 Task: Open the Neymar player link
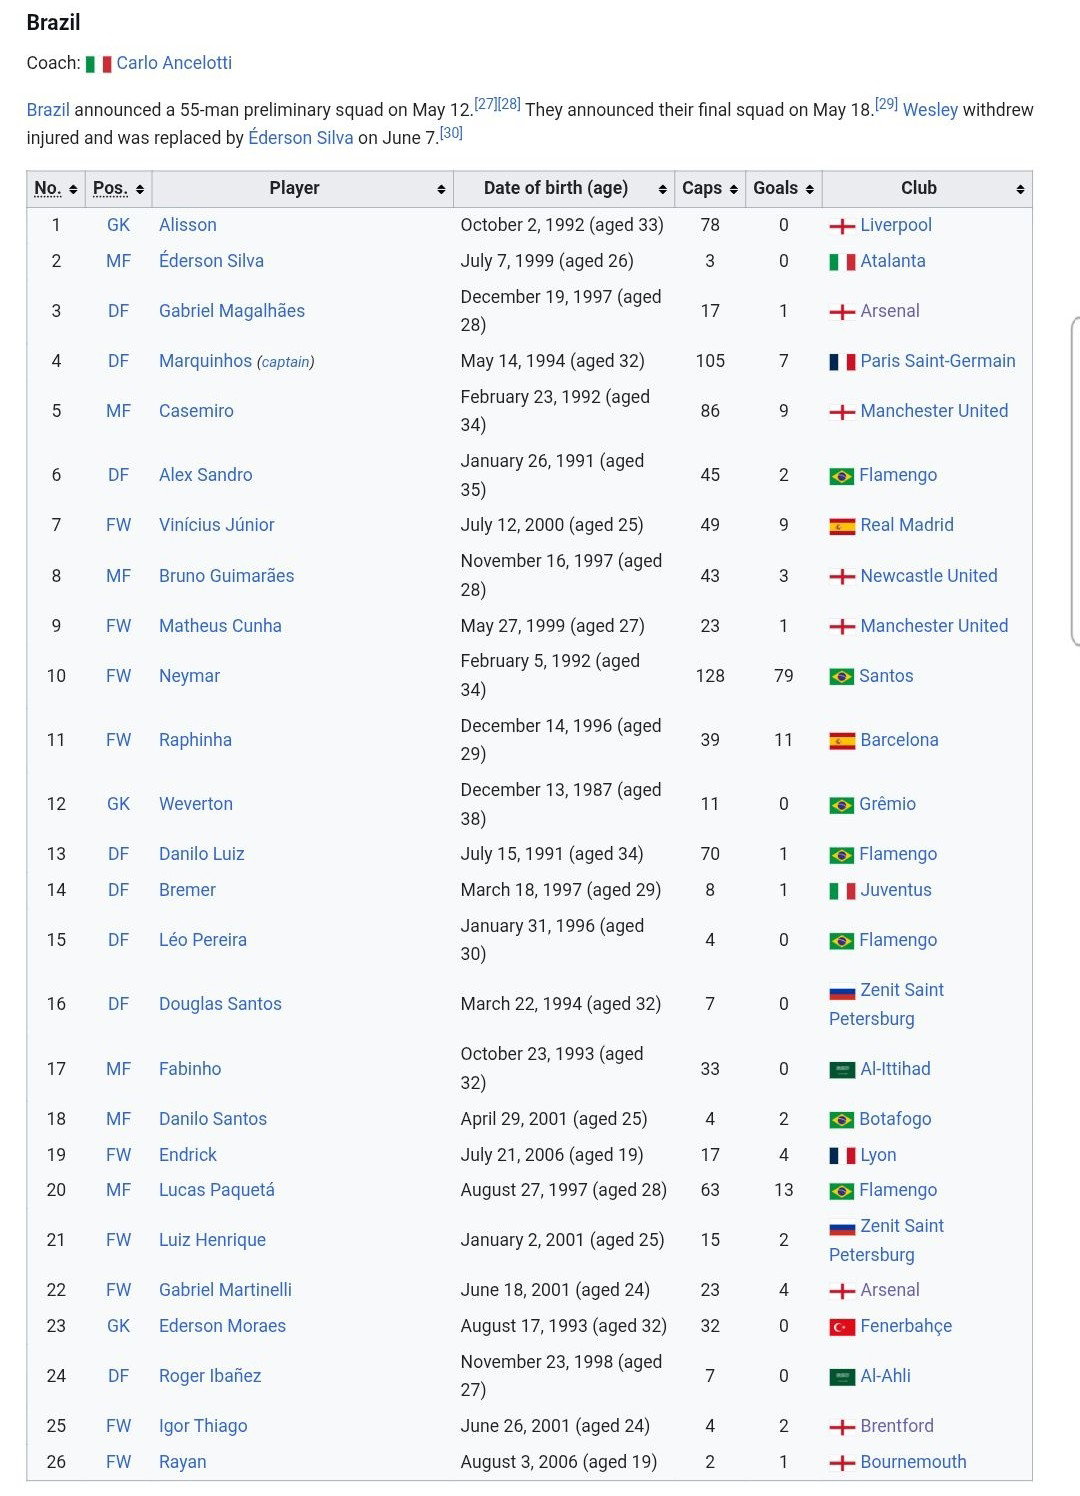point(189,676)
